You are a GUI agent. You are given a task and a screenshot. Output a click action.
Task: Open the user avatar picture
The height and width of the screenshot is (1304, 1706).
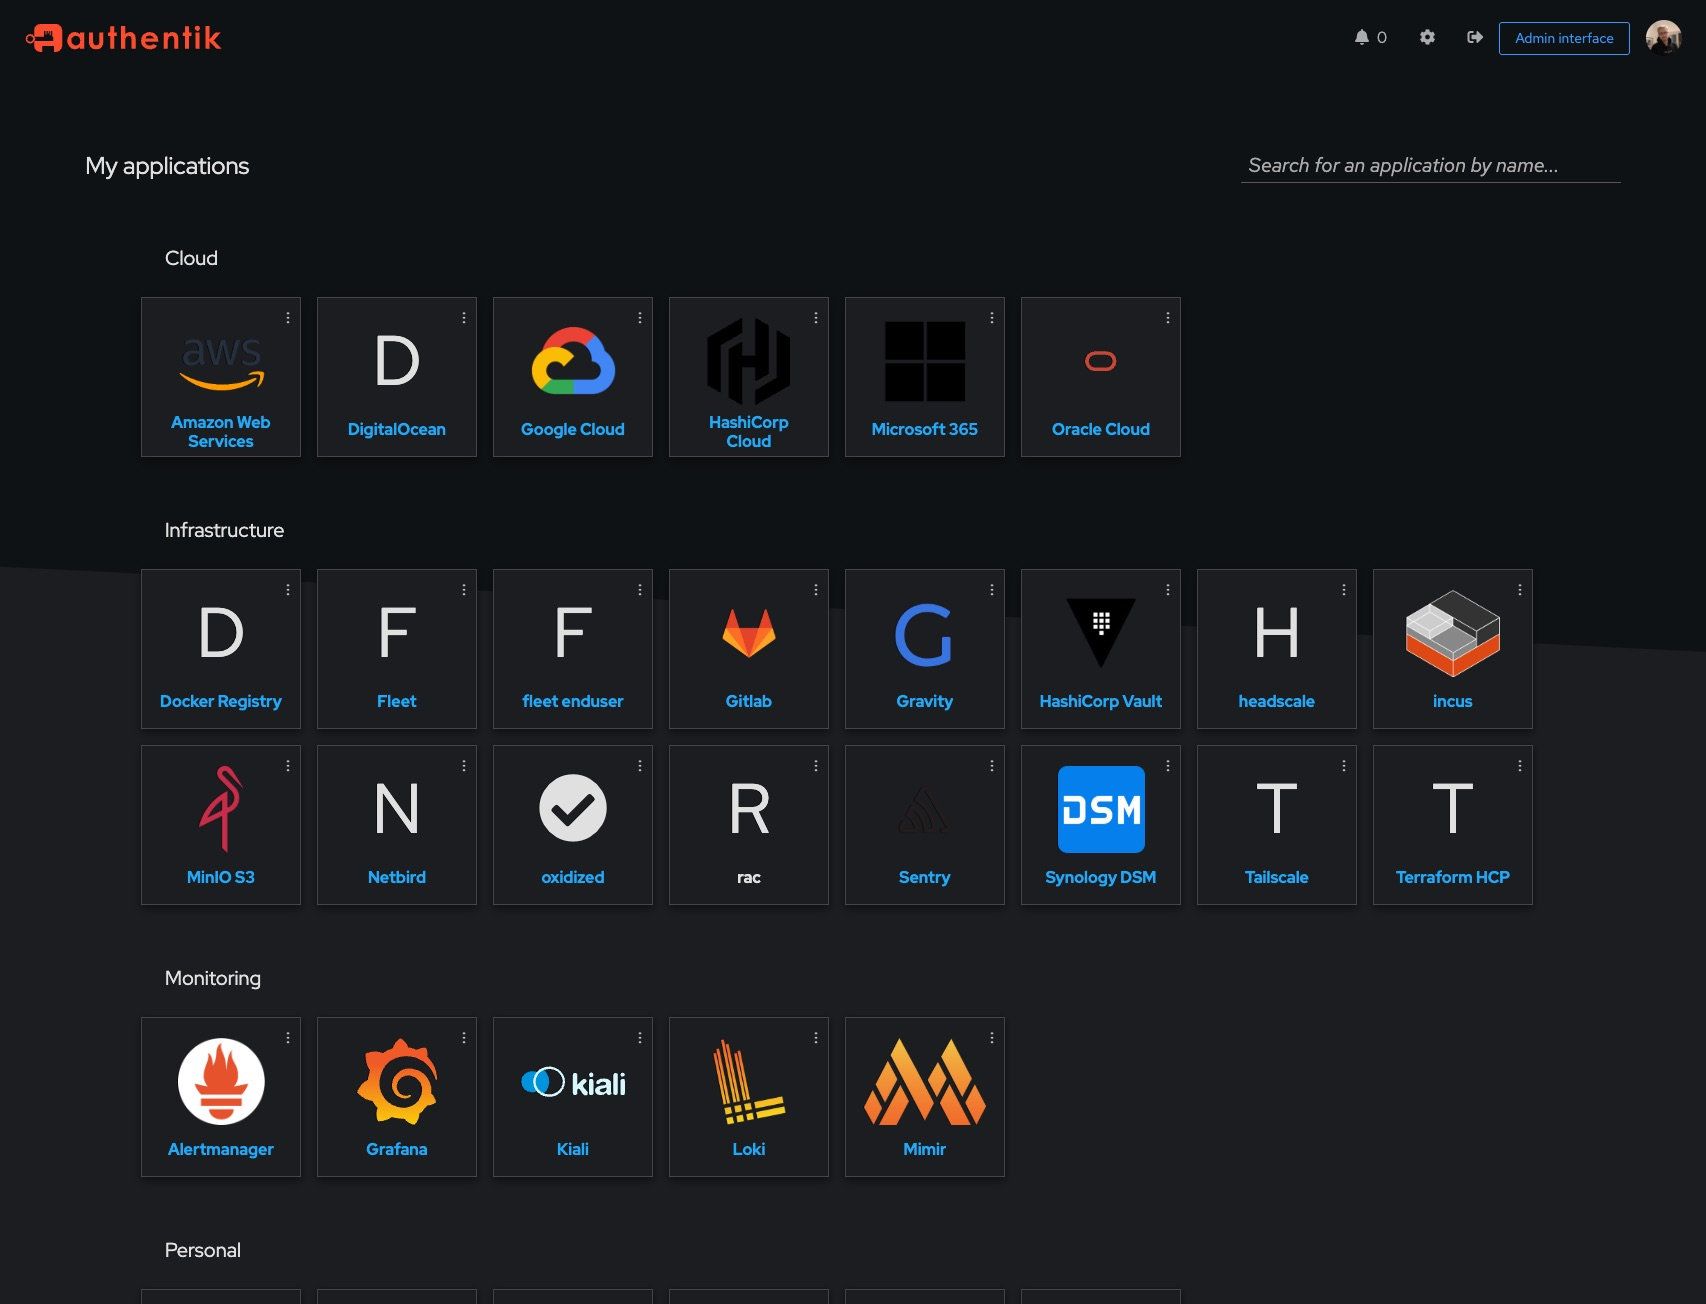(1664, 38)
